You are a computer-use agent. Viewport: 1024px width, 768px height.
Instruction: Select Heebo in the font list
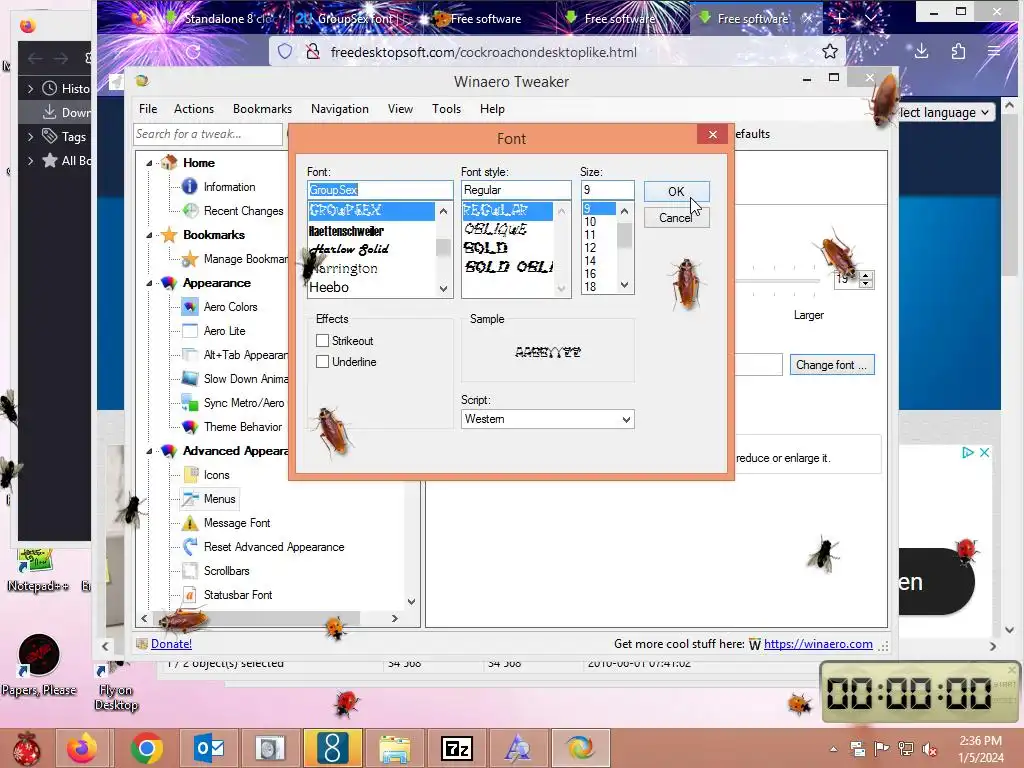tap(329, 287)
